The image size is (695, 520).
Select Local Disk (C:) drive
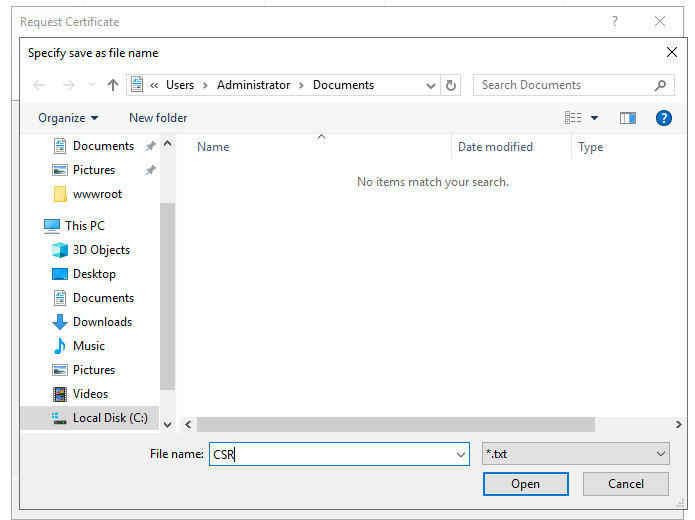109,418
